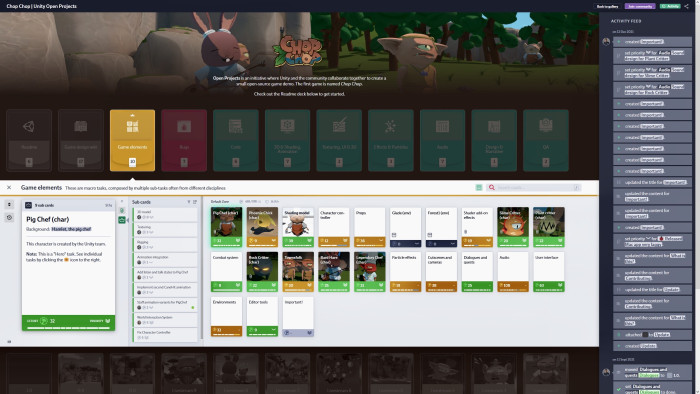Click the Activity Feed heading
This screenshot has height=394, width=700.
(x=626, y=21)
